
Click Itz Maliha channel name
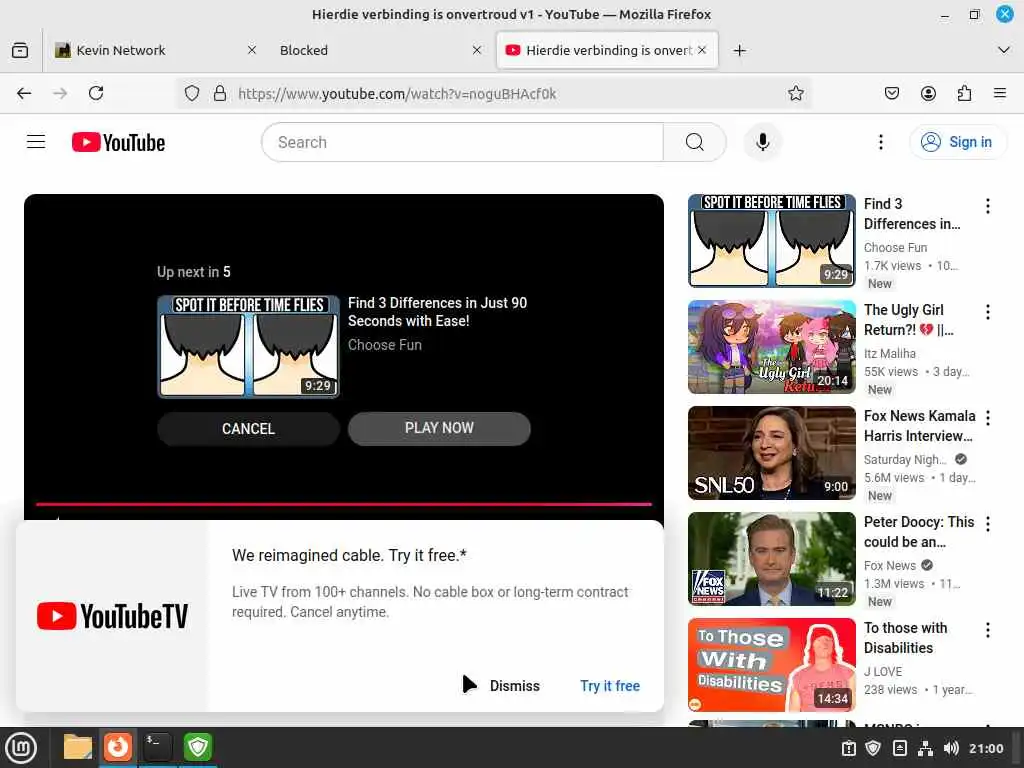tap(889, 353)
